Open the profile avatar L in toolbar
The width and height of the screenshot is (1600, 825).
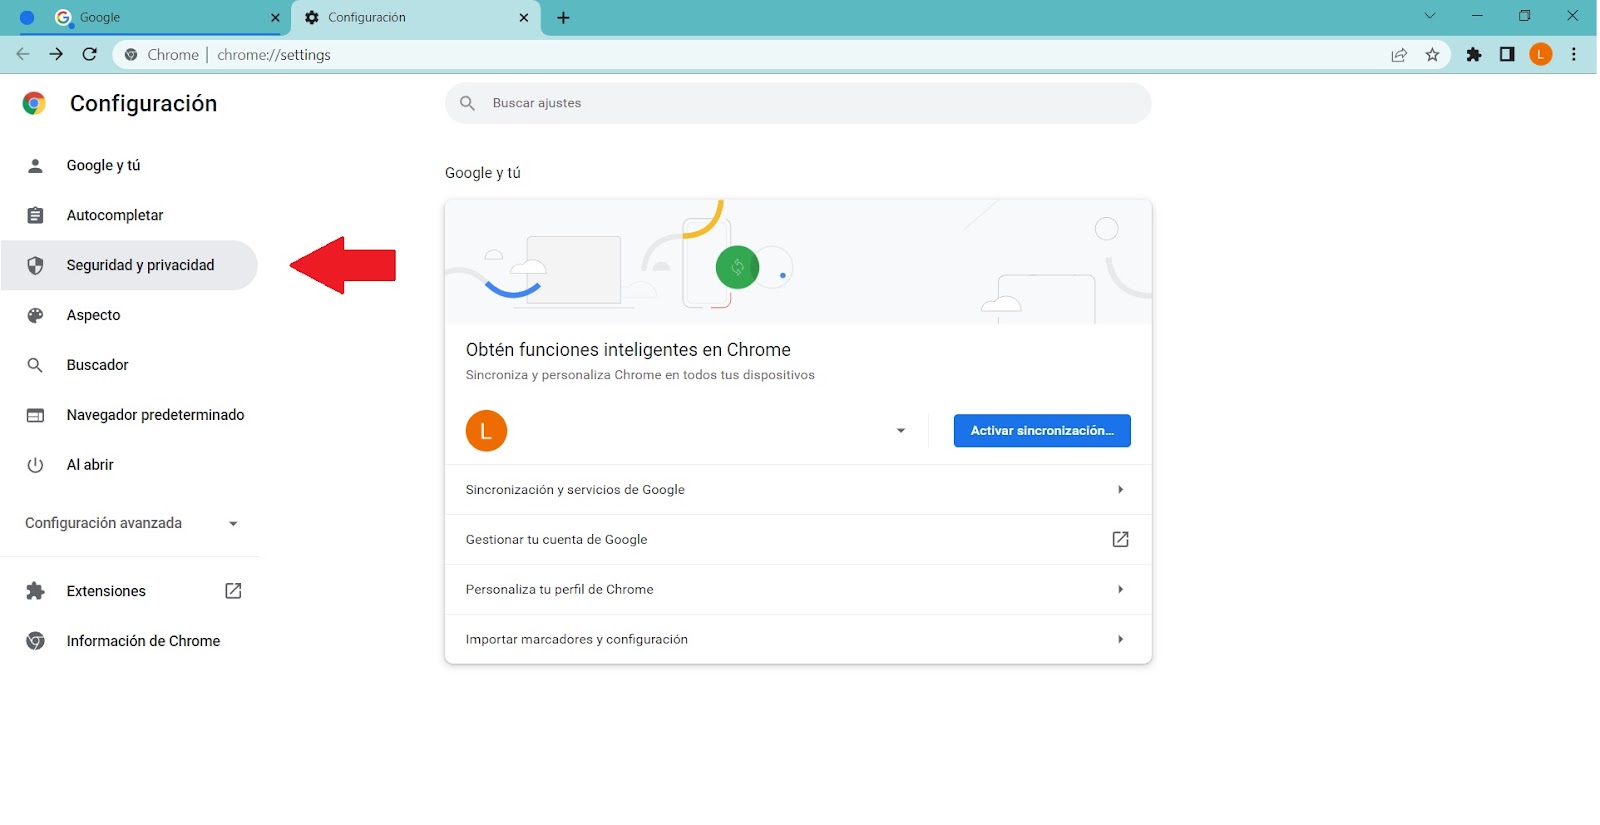point(1541,54)
